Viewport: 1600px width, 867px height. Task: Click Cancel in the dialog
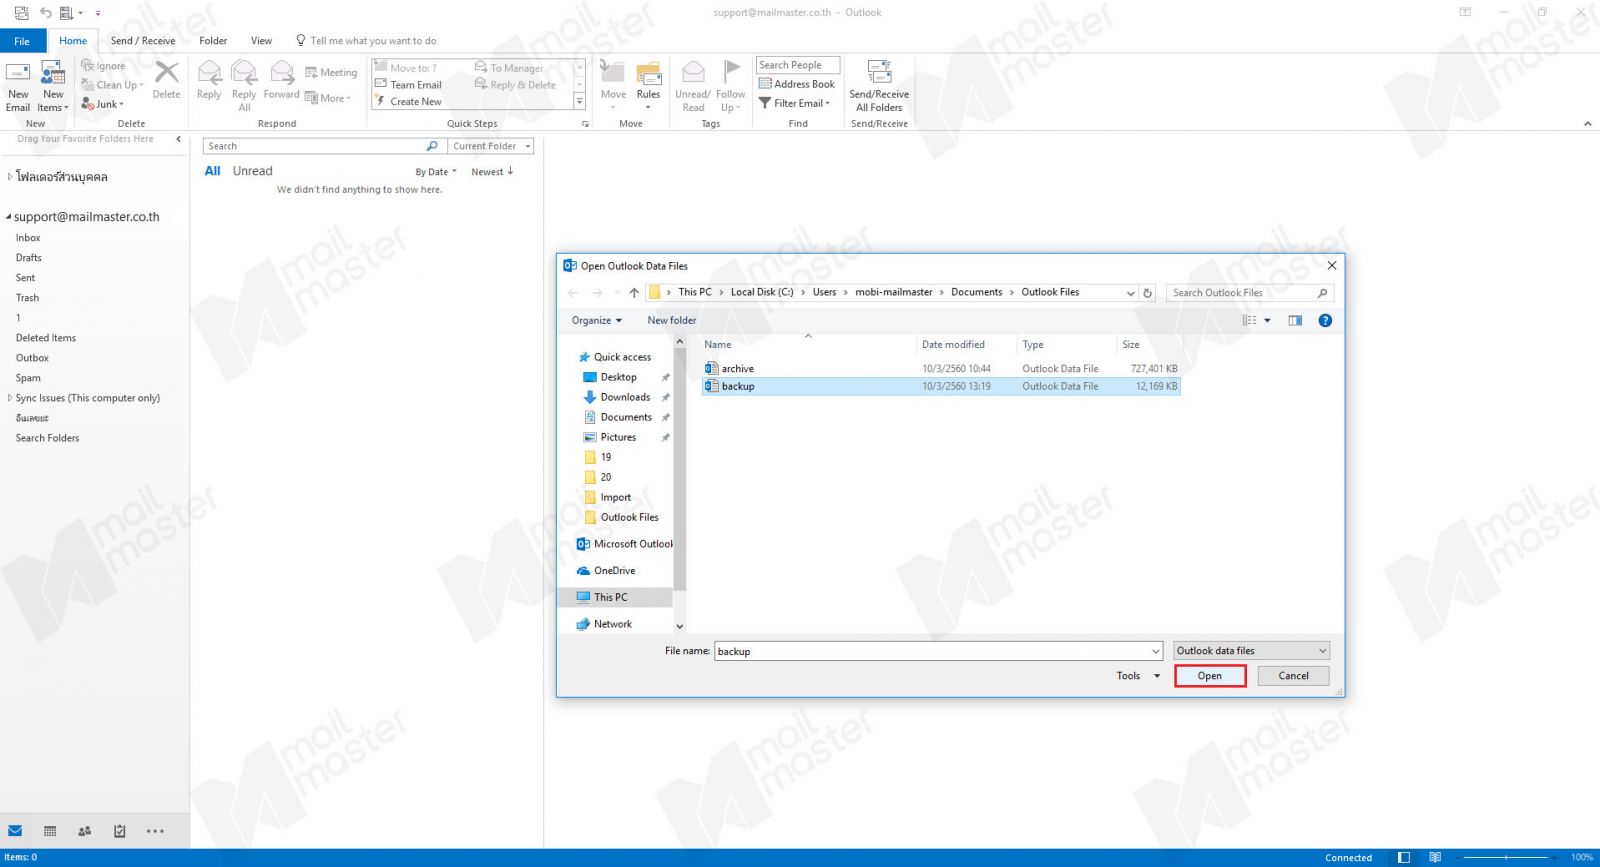1293,676
